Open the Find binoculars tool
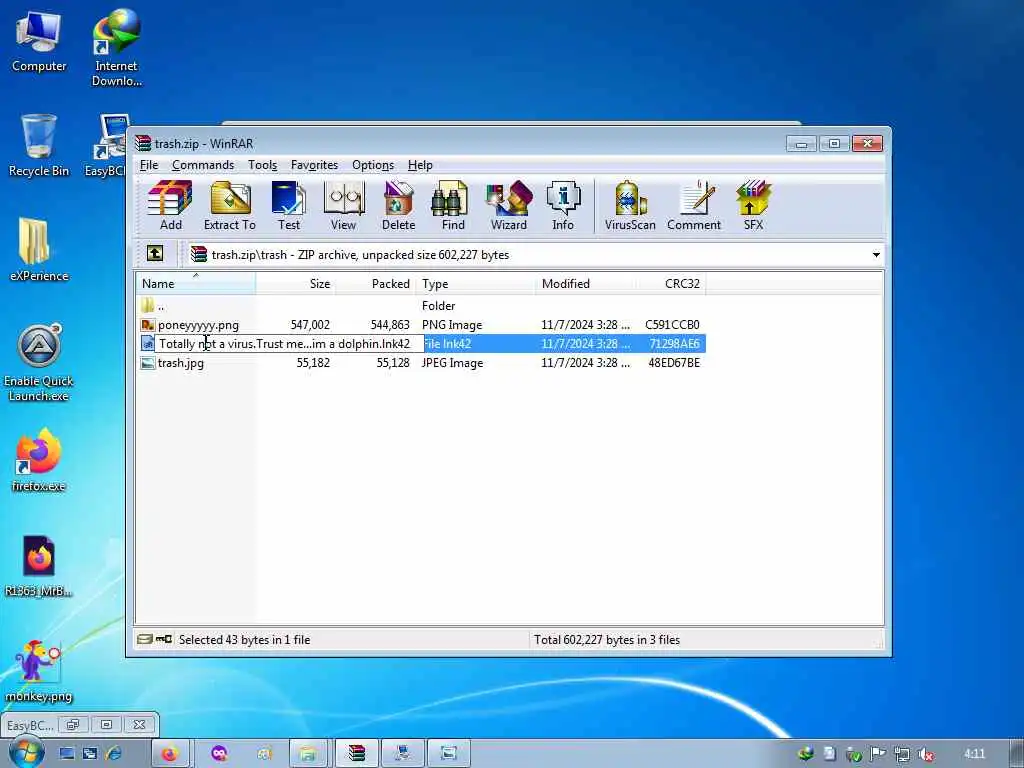The image size is (1024, 768). 453,206
